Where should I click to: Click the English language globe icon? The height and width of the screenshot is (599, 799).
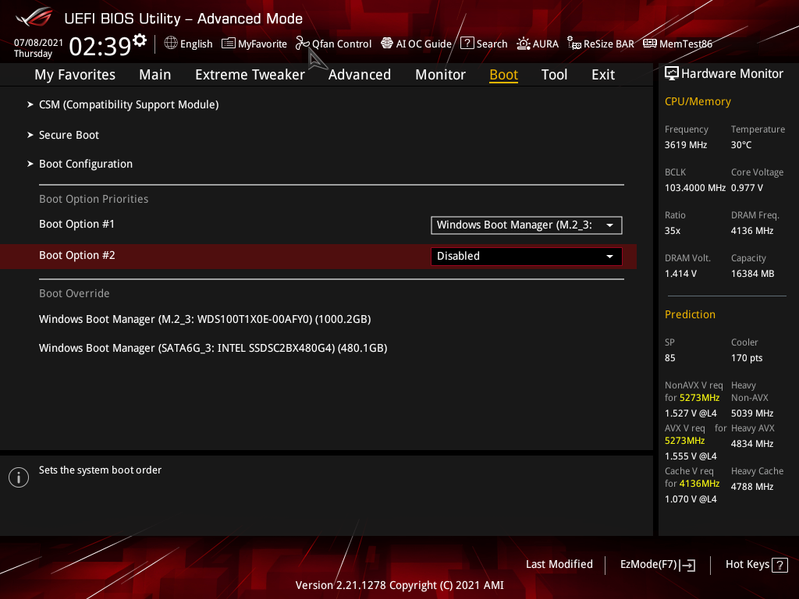point(171,43)
